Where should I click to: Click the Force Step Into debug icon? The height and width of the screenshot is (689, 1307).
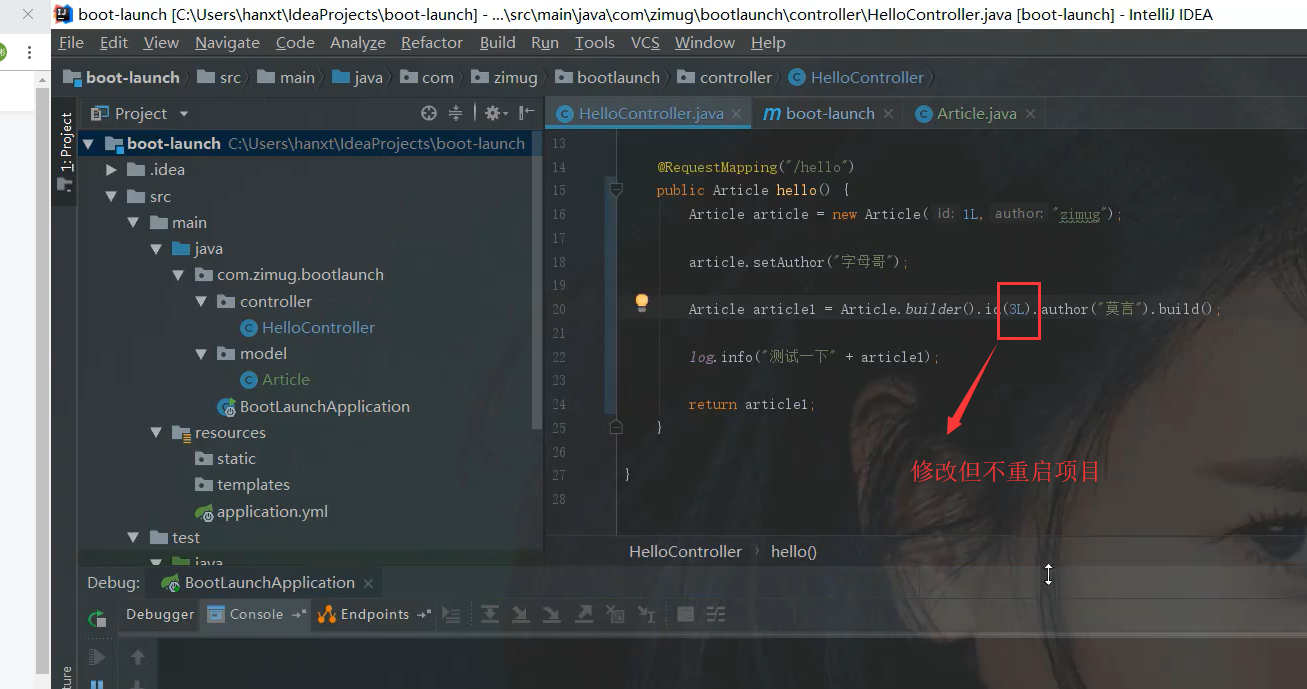551,615
